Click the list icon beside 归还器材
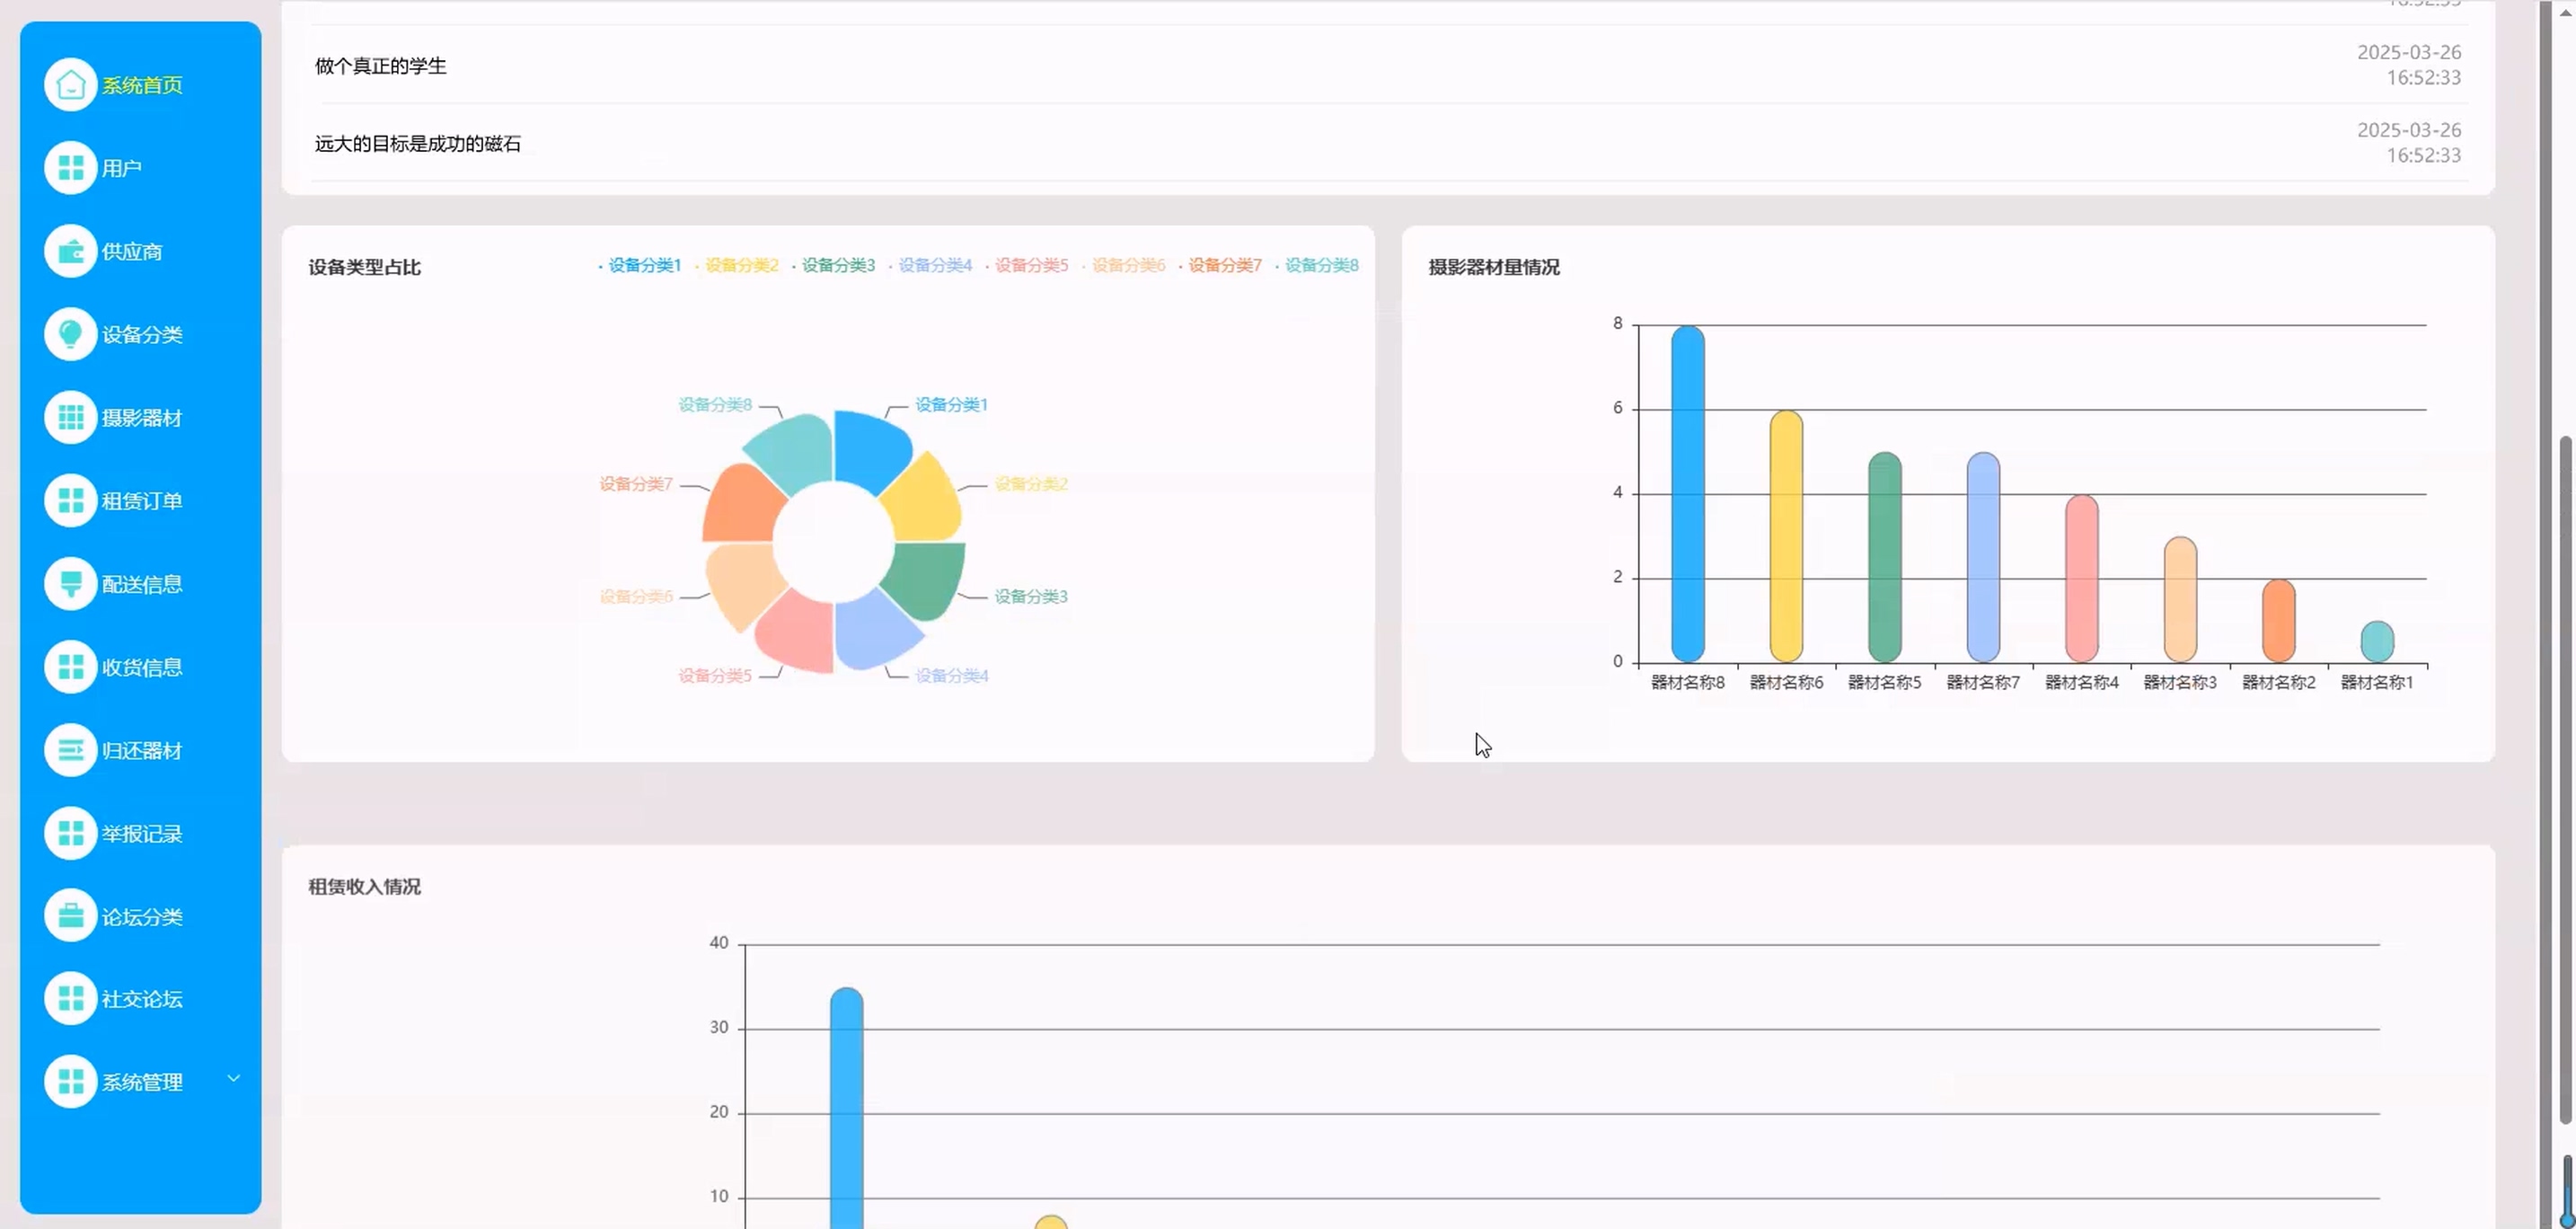The width and height of the screenshot is (2576, 1229). pos(70,750)
